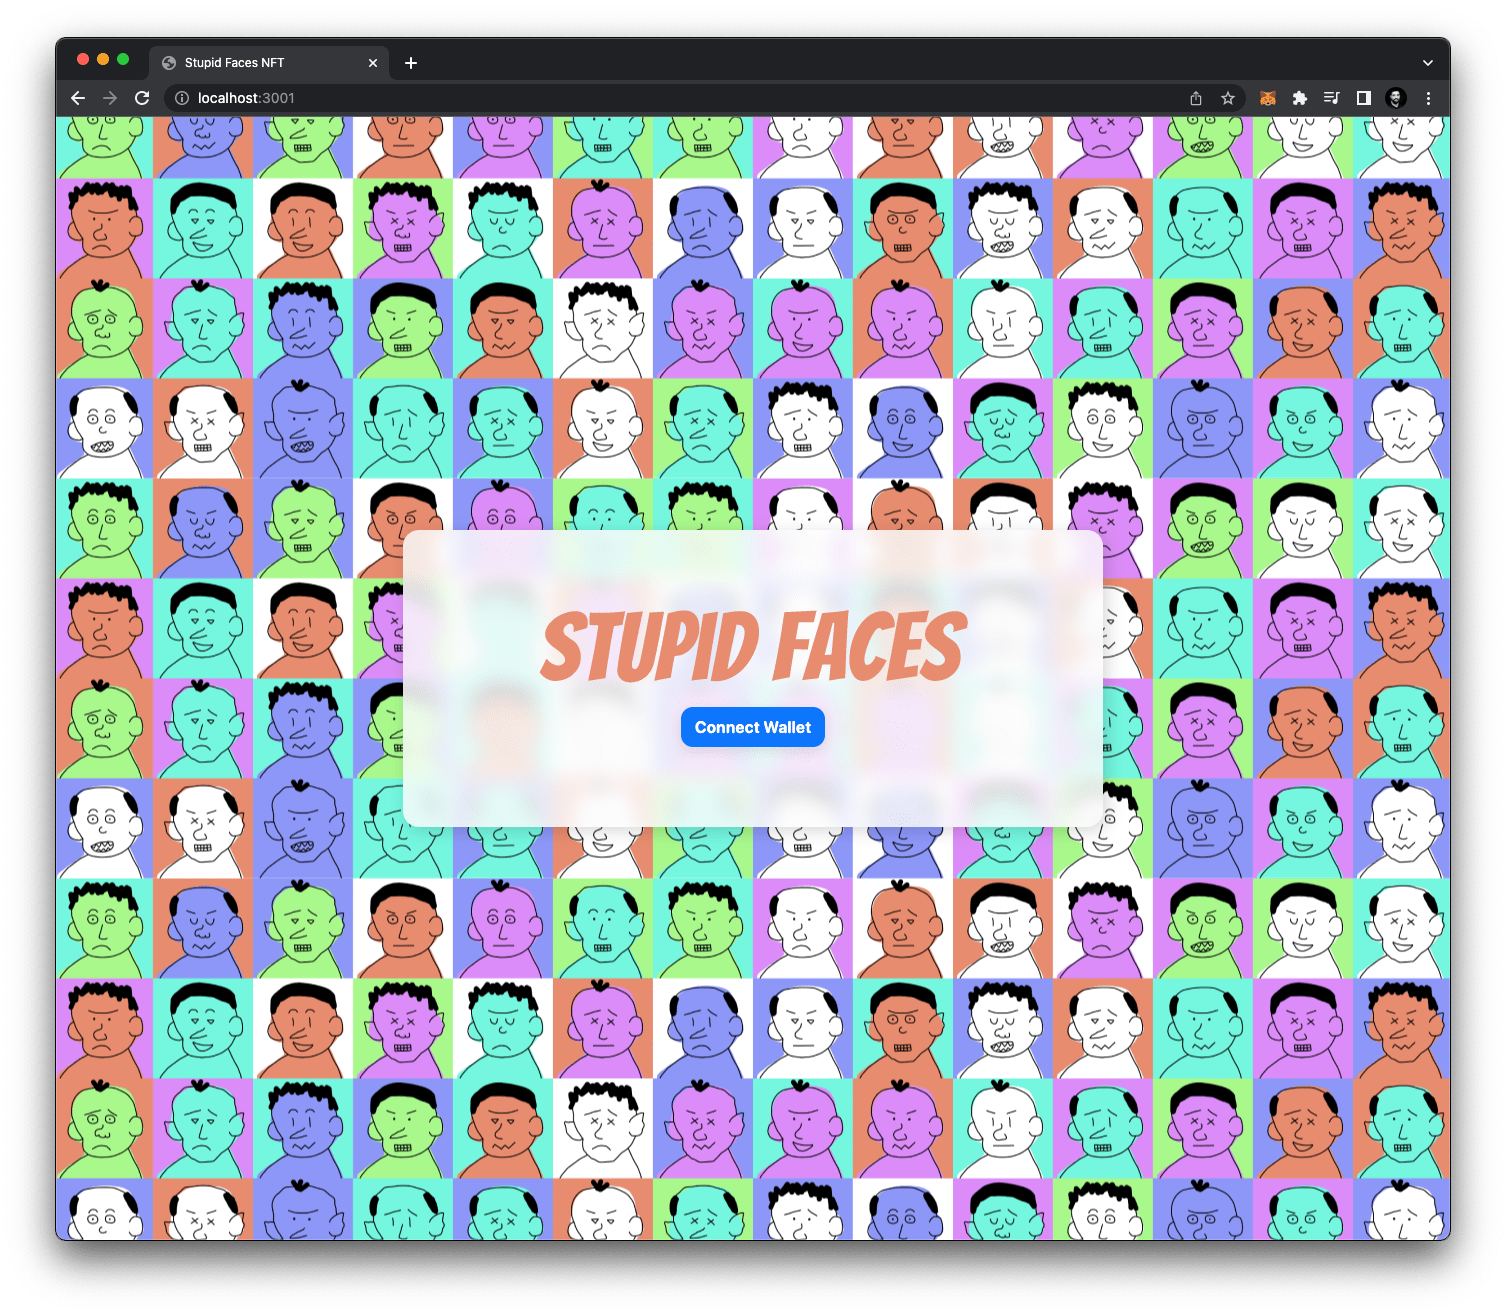
Task: Reload the page
Action: point(142,98)
